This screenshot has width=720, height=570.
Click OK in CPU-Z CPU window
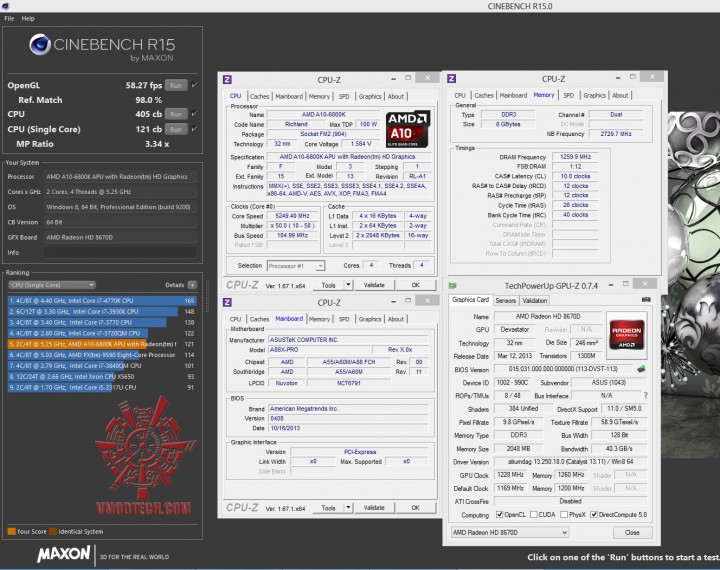click(416, 285)
